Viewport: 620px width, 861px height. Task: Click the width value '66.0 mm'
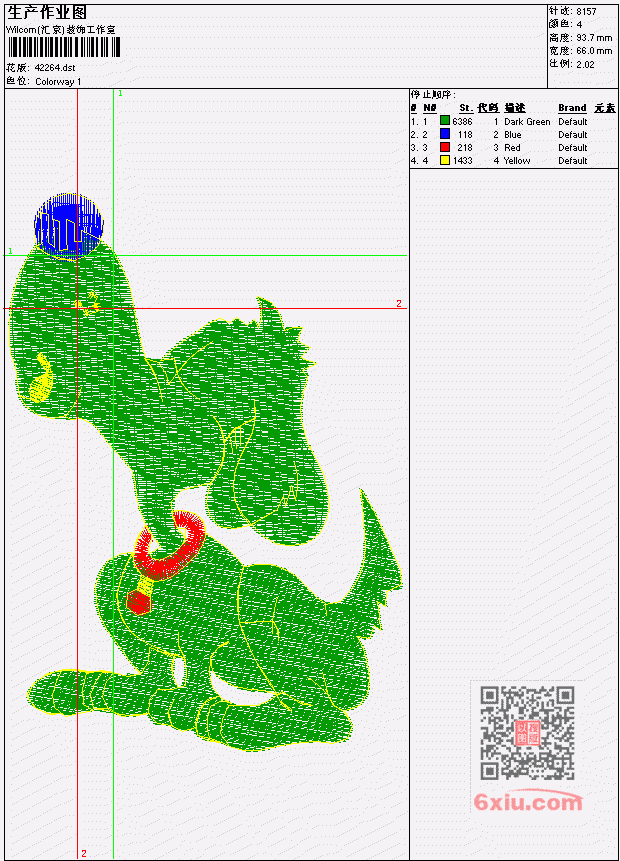click(x=594, y=51)
